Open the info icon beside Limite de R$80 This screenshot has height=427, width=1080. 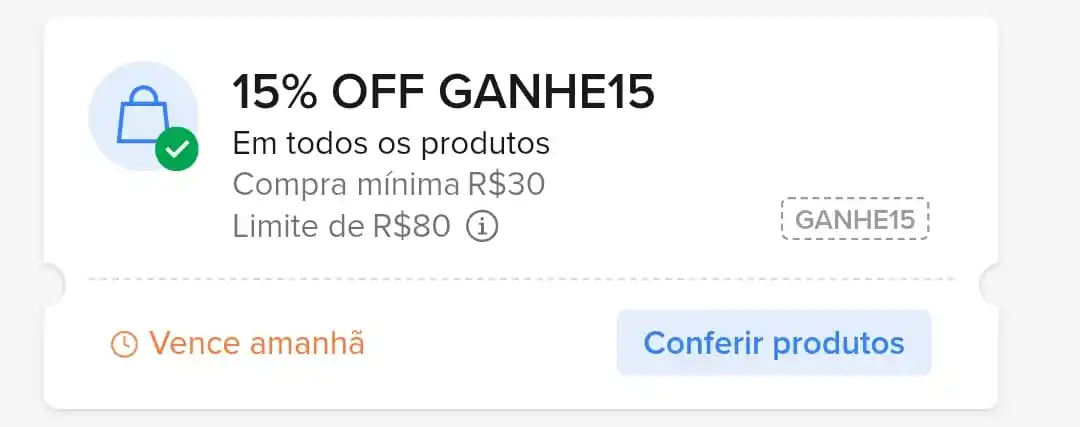pyautogui.click(x=482, y=226)
